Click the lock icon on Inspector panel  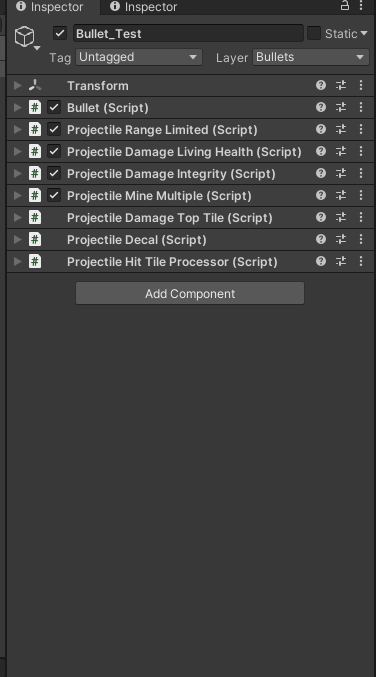[x=344, y=5]
